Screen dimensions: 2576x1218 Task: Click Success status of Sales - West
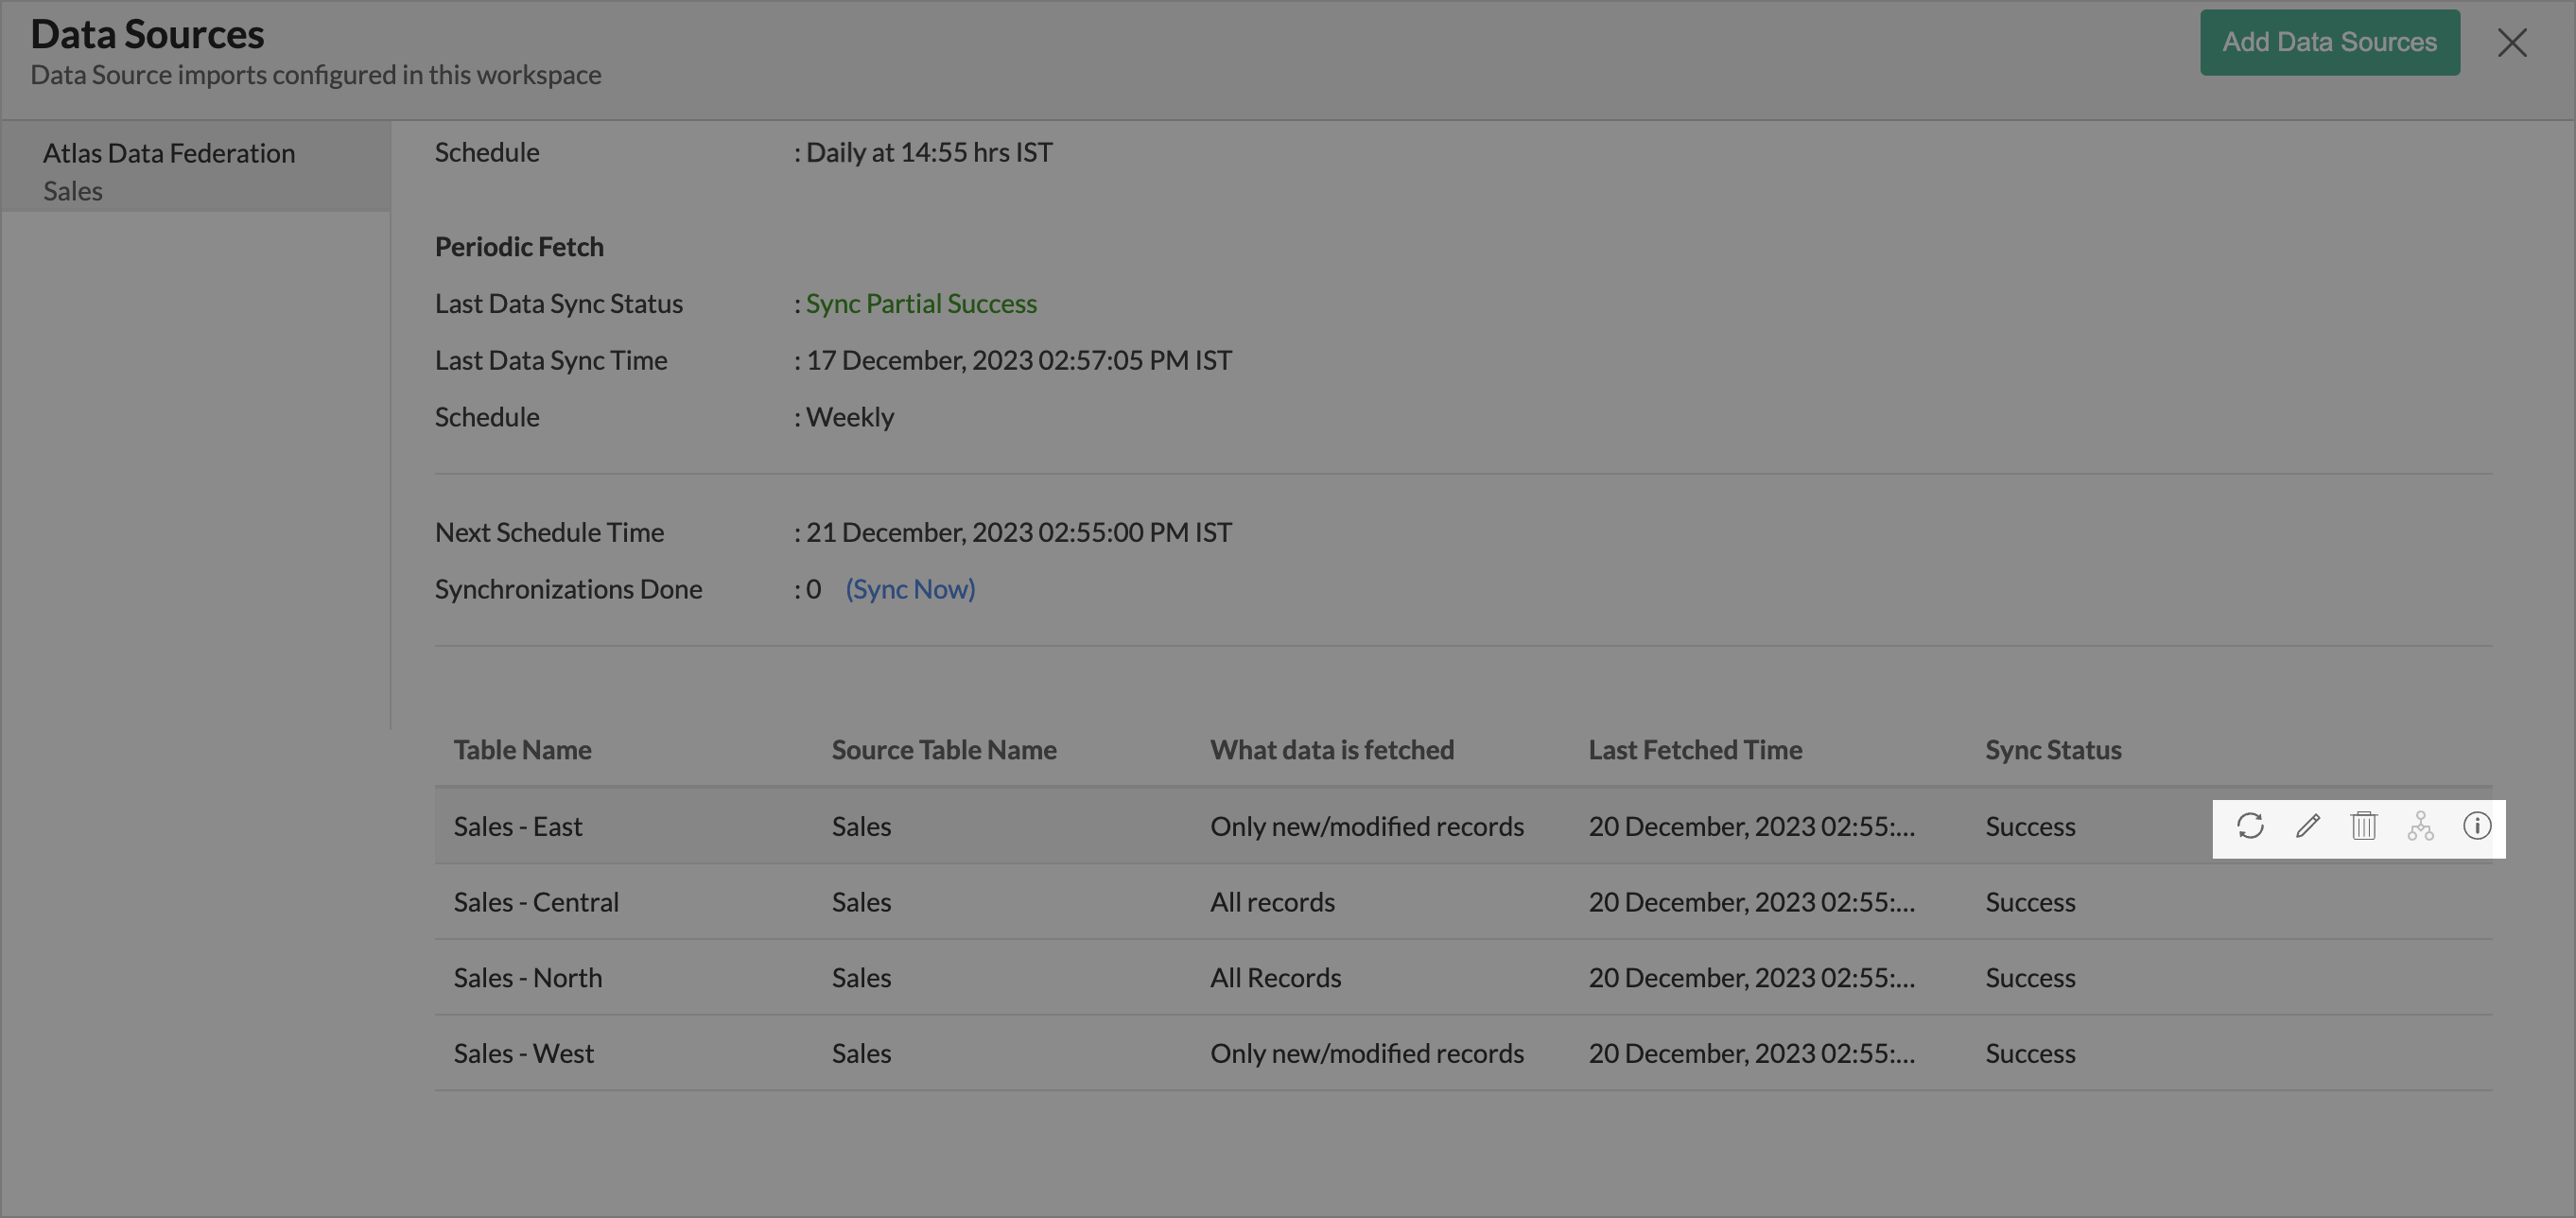(x=2030, y=1054)
